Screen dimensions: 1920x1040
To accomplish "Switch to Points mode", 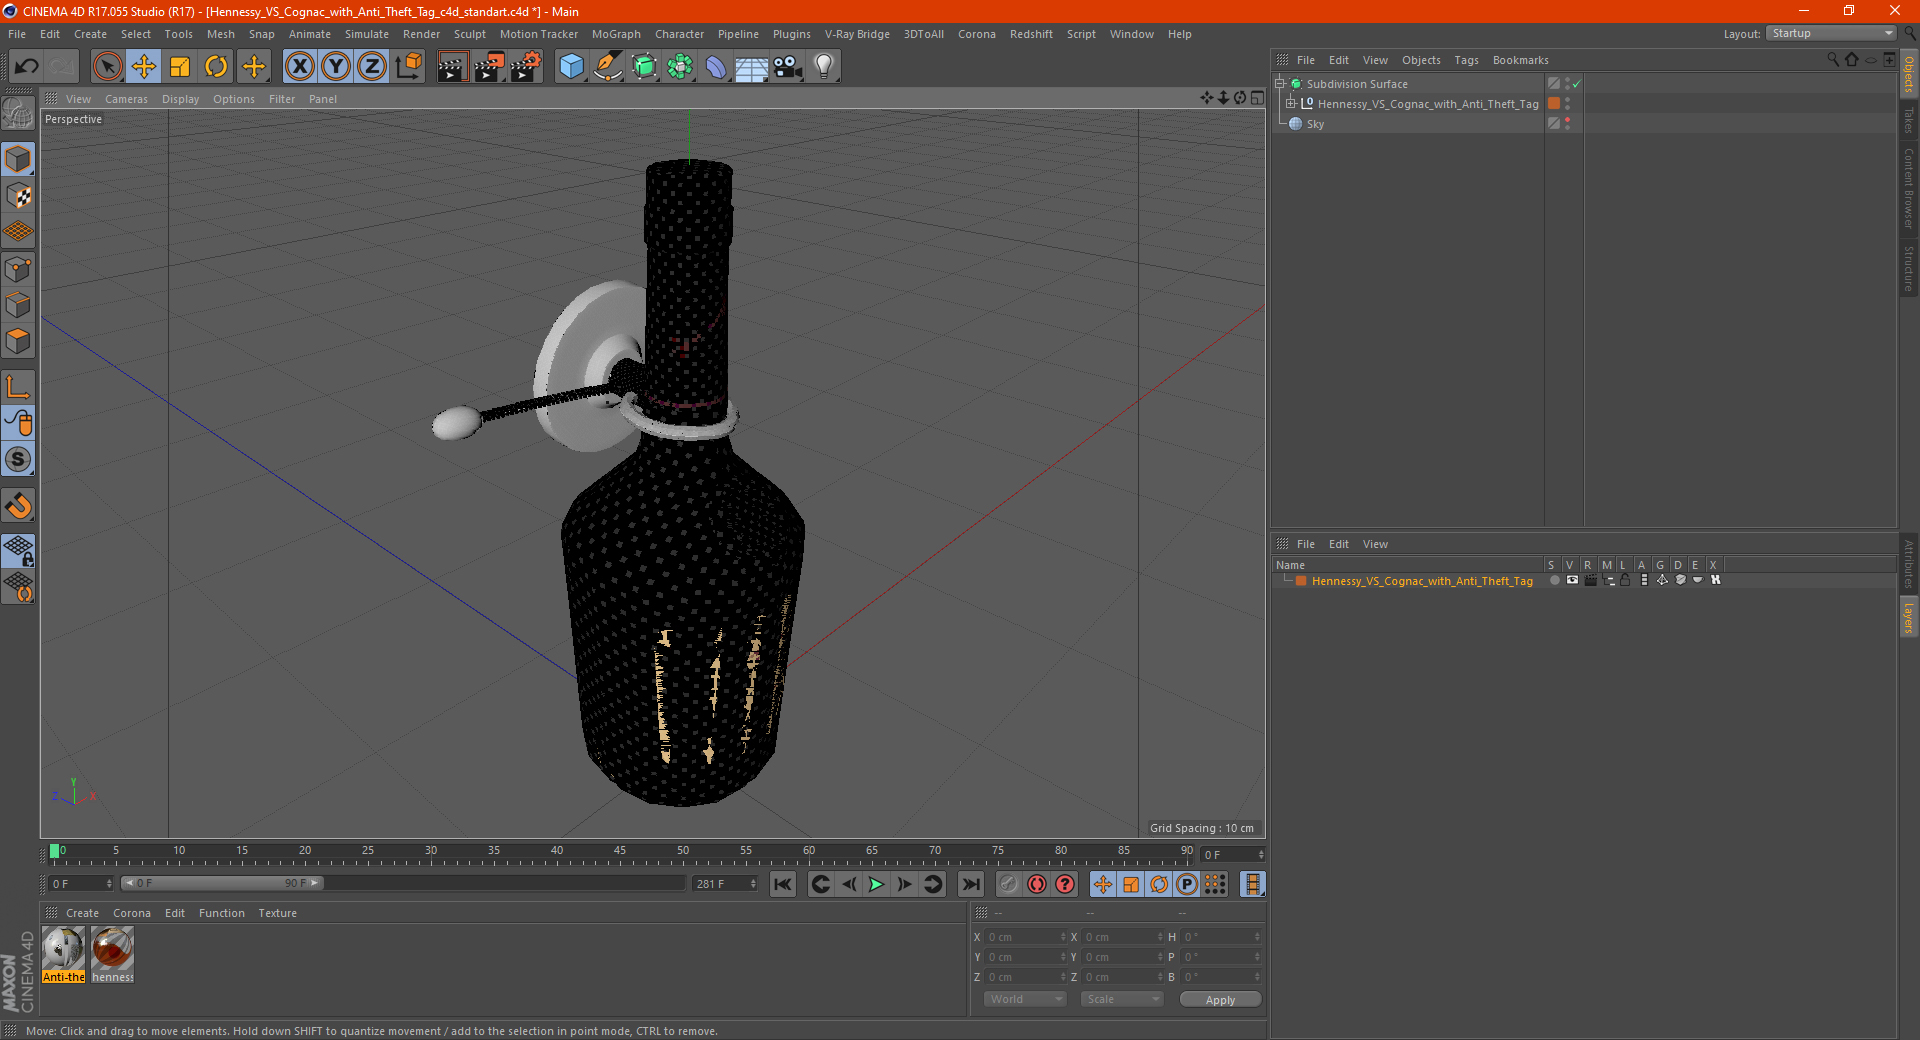I will pos(18,269).
